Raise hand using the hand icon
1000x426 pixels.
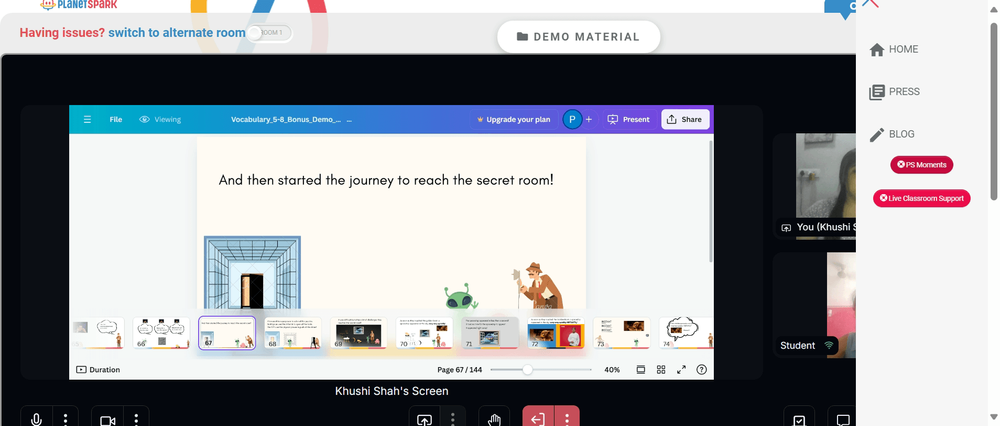494,420
